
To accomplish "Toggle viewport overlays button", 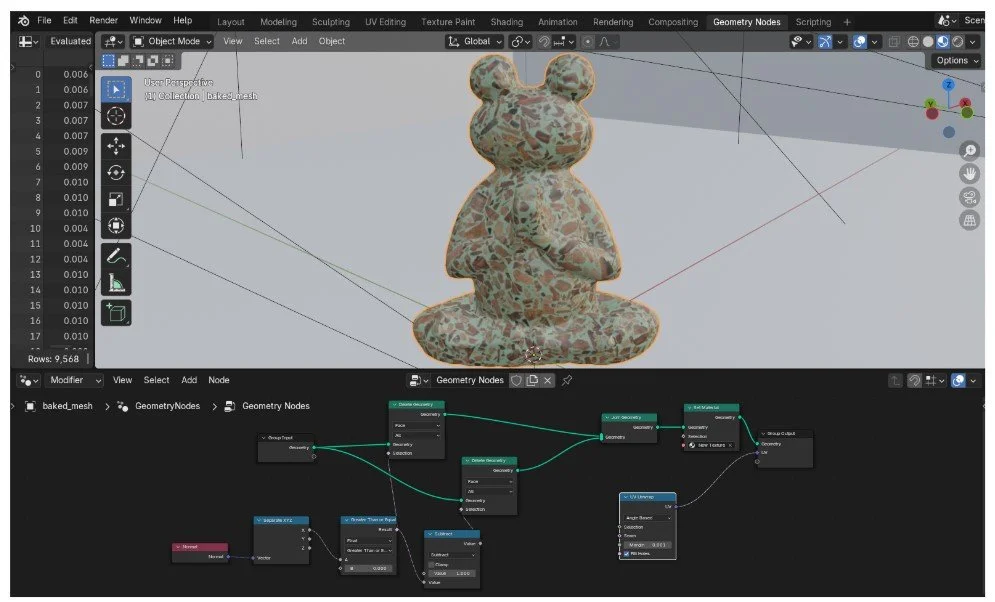I will coord(859,42).
